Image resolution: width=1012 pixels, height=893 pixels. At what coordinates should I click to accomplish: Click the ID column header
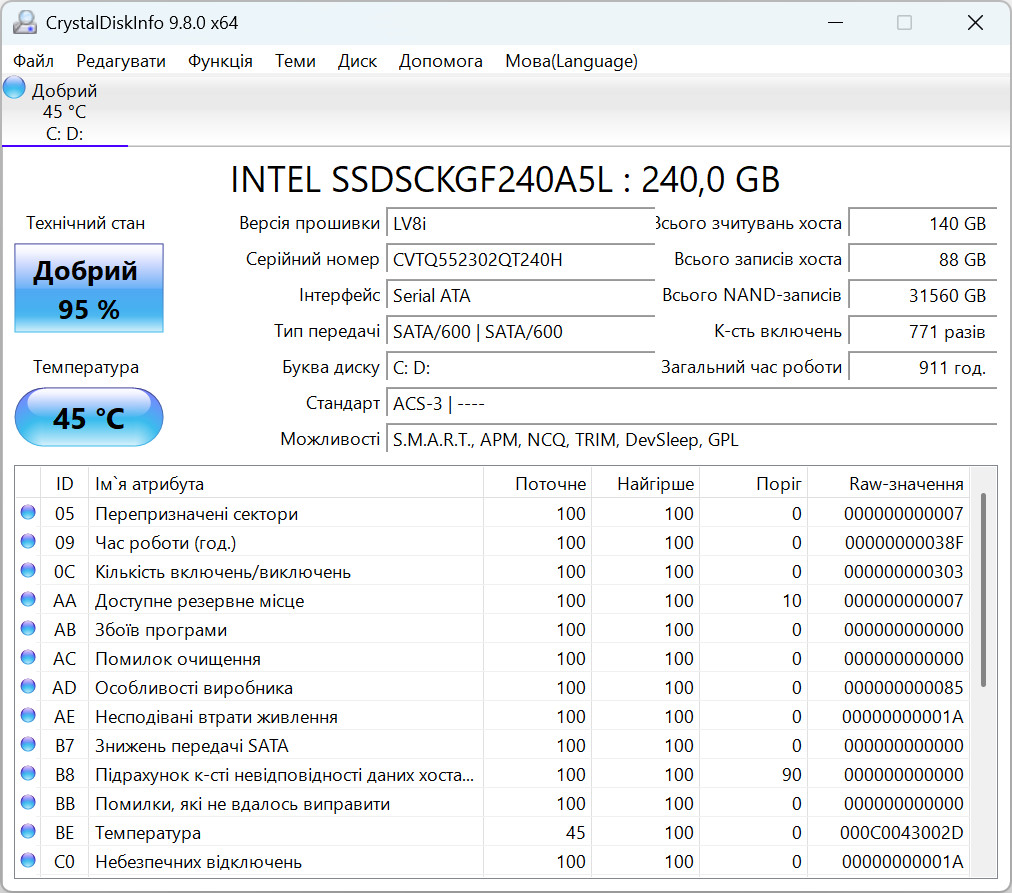click(65, 483)
